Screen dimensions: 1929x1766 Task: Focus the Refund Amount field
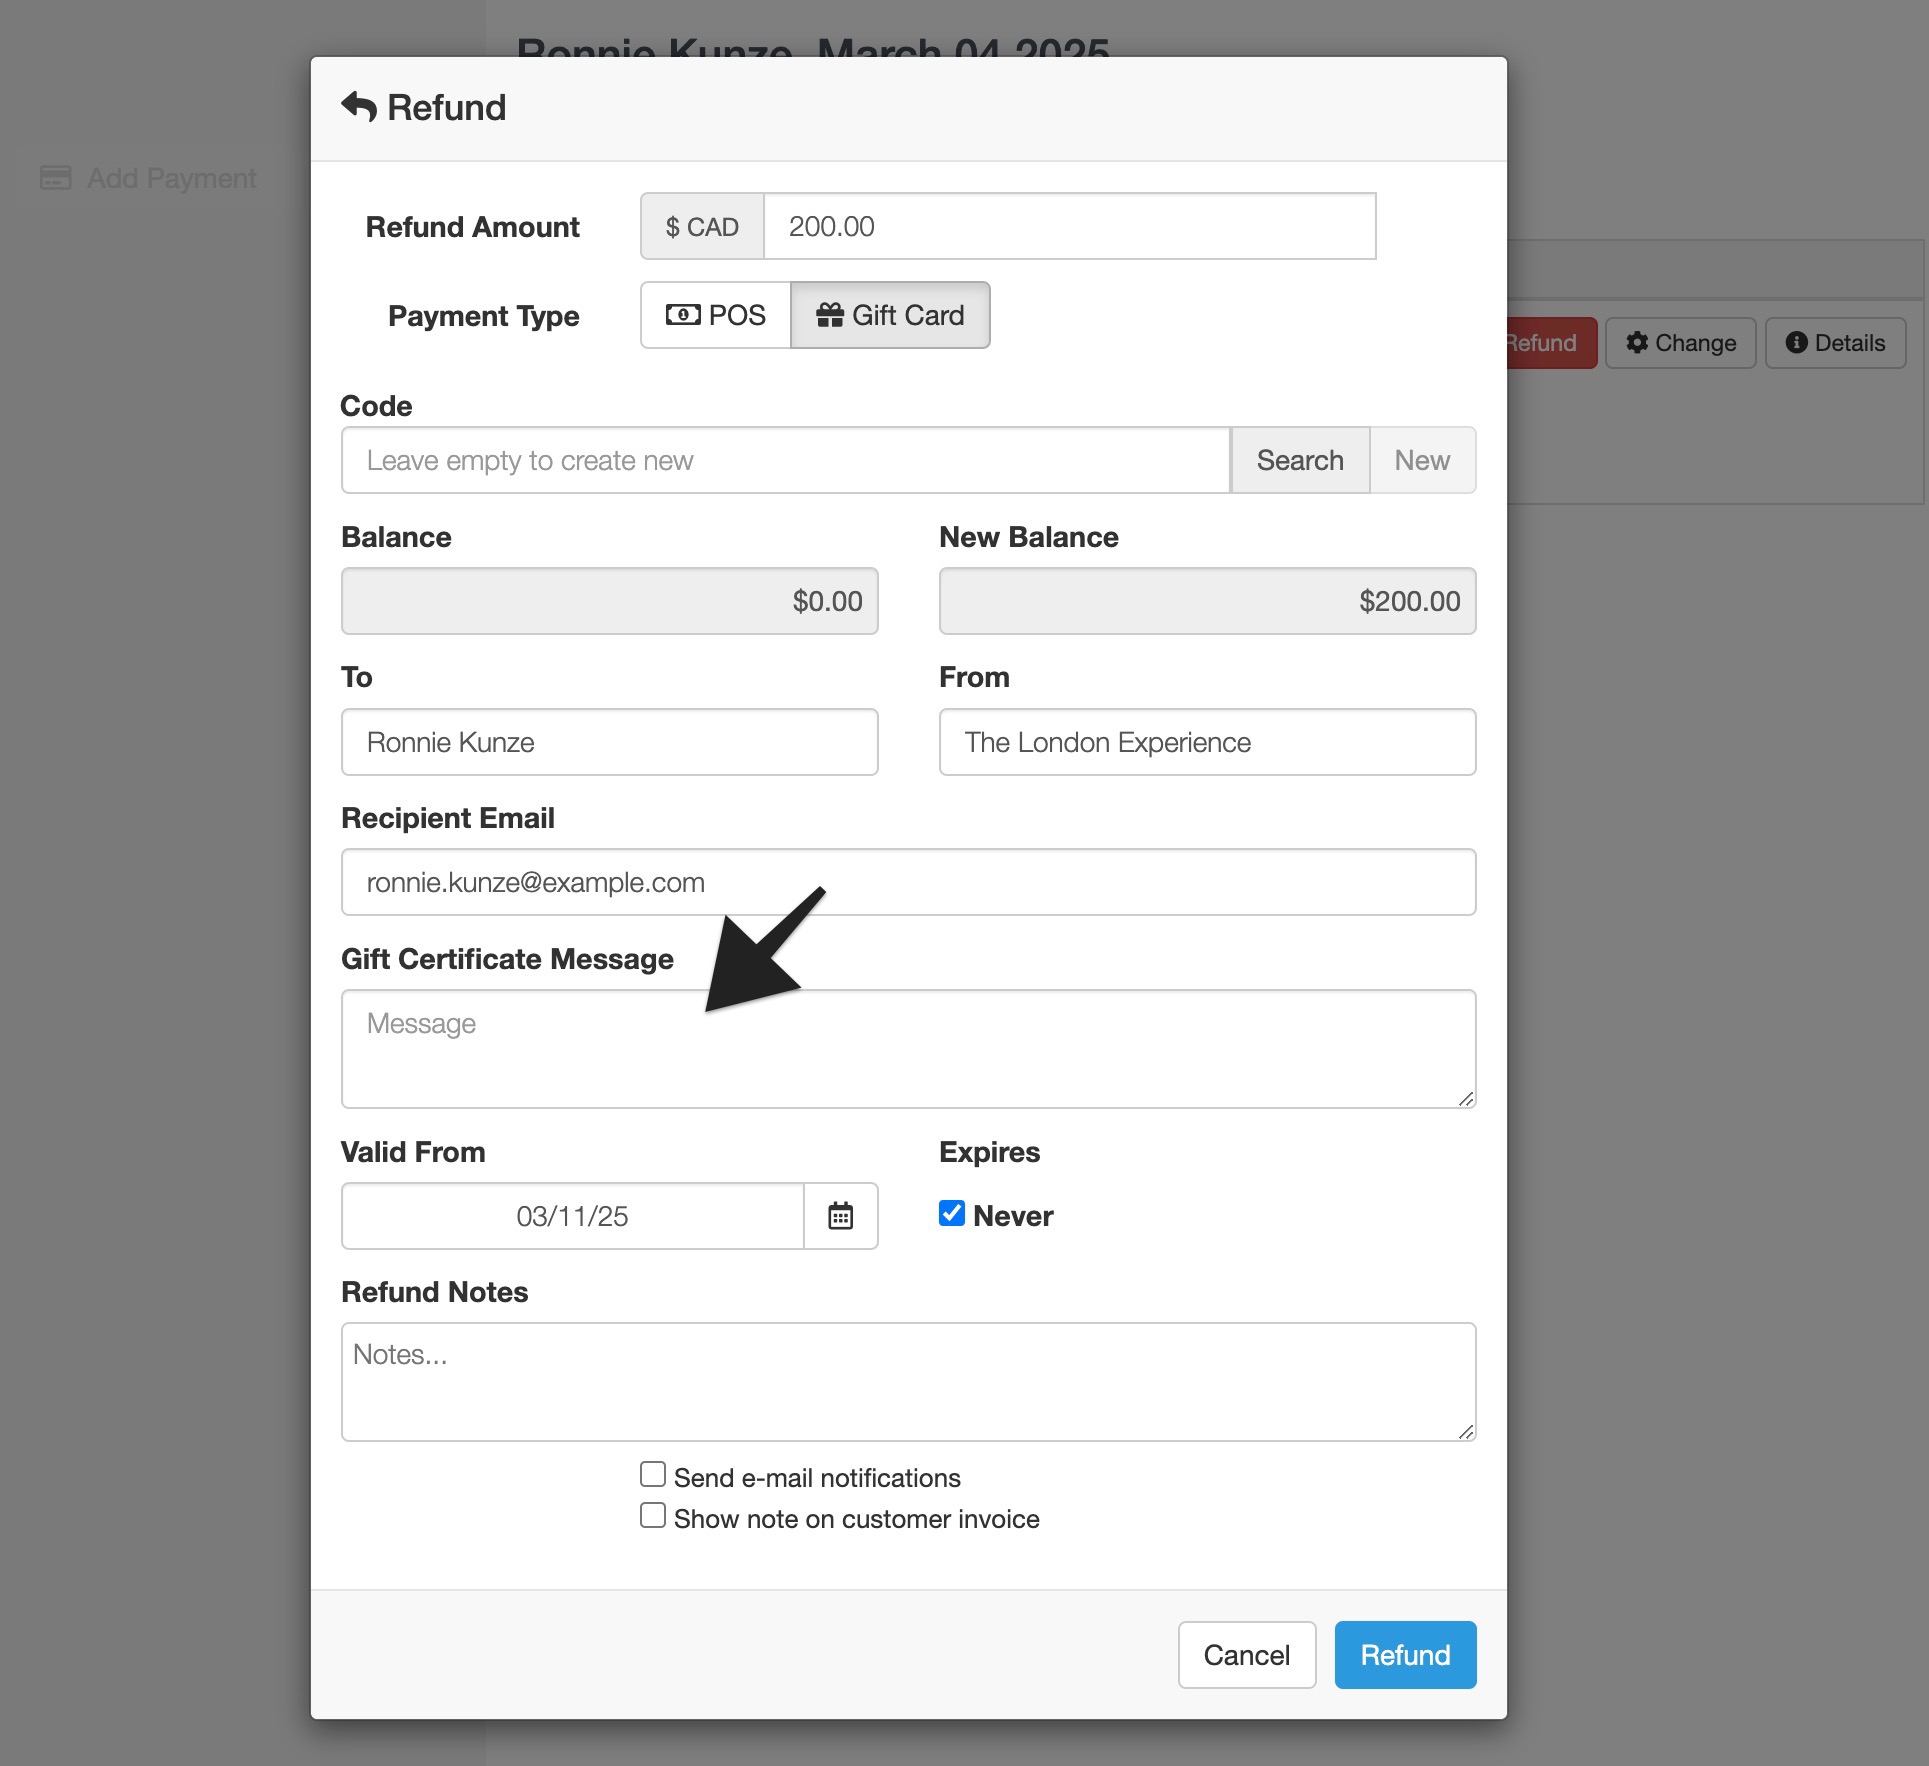(x=1069, y=226)
